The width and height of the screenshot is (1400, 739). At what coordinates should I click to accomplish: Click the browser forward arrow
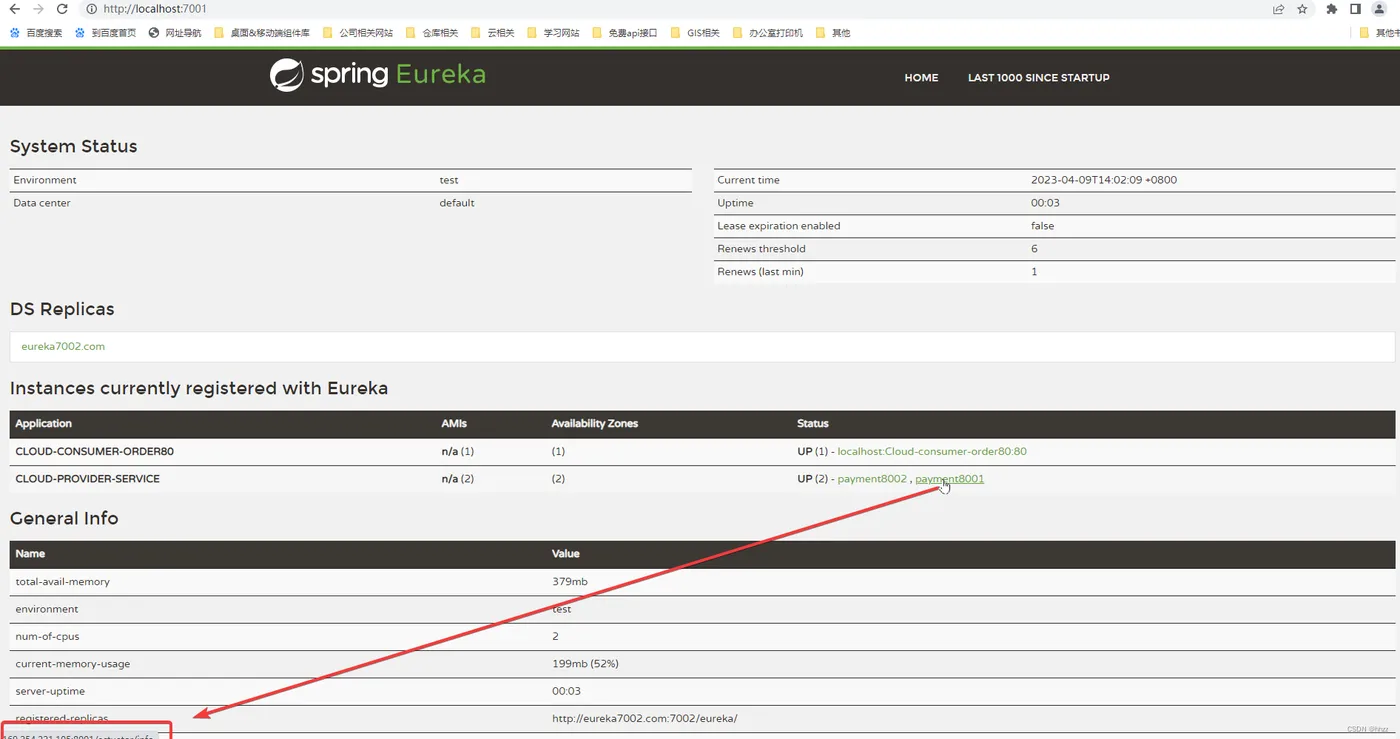[38, 9]
